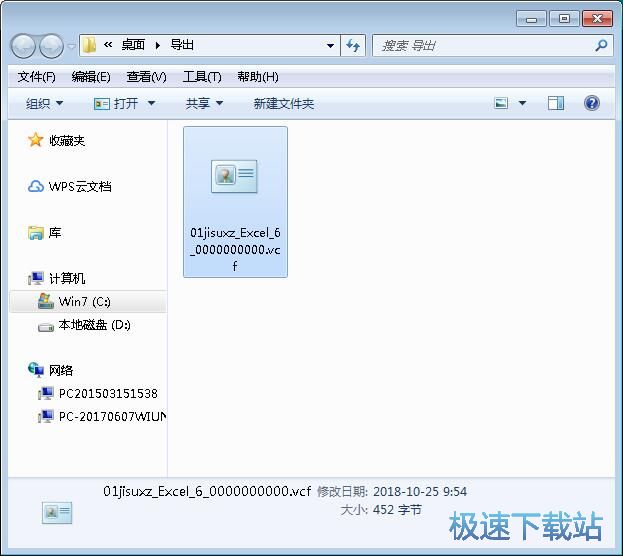Click the magnifier search icon
This screenshot has width=623, height=556.
point(602,45)
